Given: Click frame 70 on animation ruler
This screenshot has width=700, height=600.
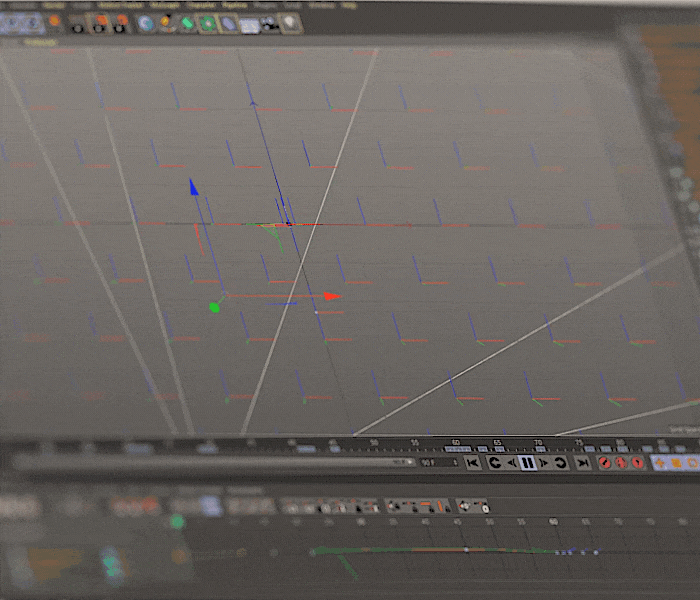Looking at the screenshot, I should point(538,442).
